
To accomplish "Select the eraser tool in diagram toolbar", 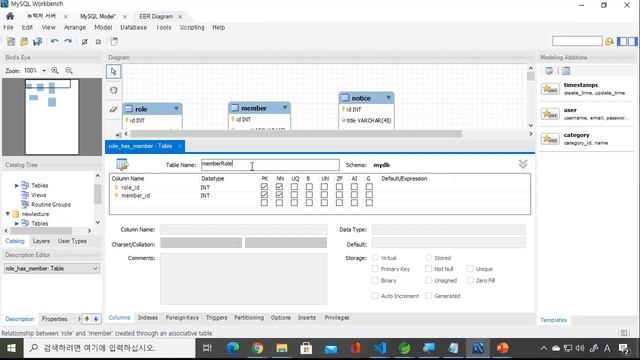I will pyautogui.click(x=113, y=109).
